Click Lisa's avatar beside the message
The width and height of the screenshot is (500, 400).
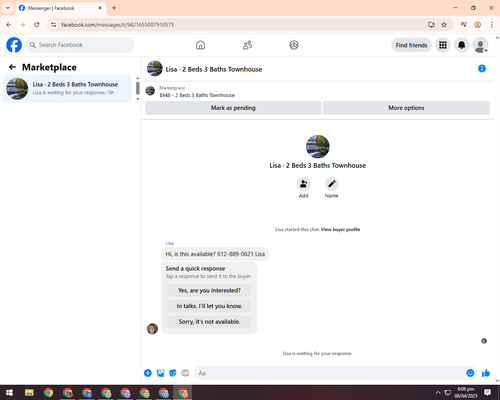[152, 328]
